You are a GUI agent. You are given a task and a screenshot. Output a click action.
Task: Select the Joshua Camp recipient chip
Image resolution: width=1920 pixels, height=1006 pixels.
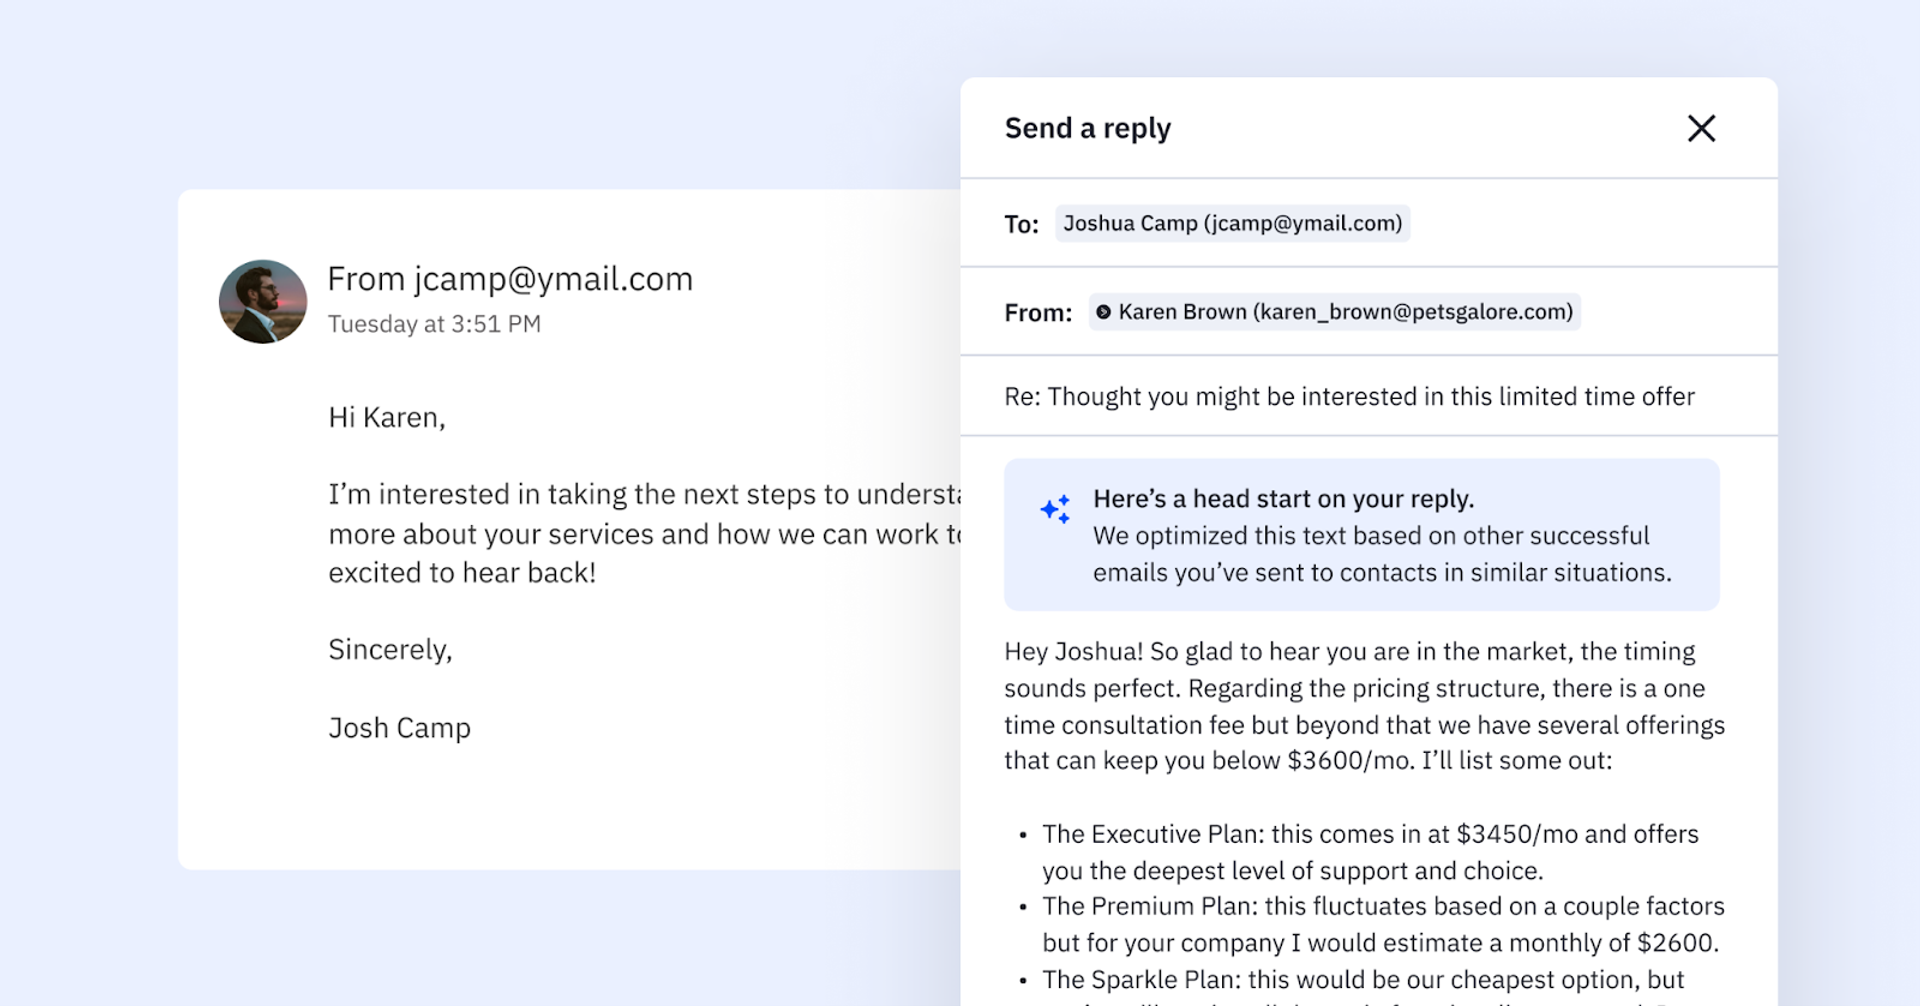1232,223
